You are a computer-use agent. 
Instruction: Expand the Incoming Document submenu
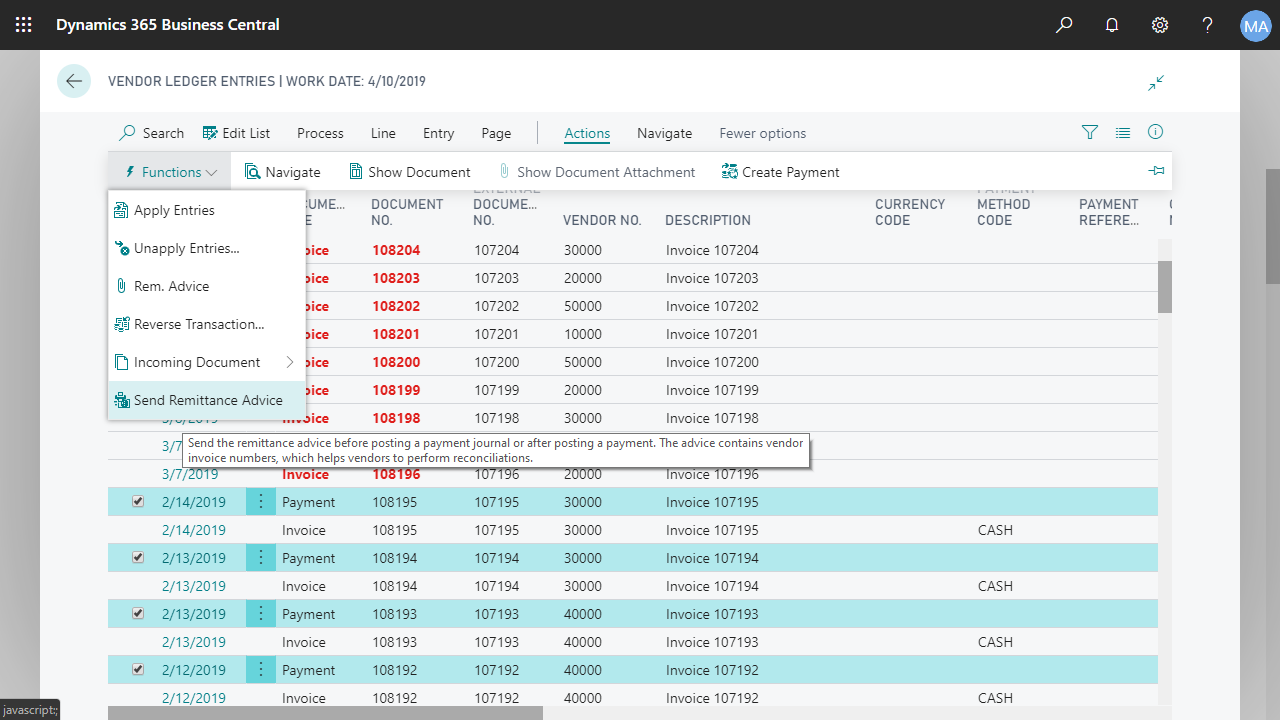(x=207, y=362)
